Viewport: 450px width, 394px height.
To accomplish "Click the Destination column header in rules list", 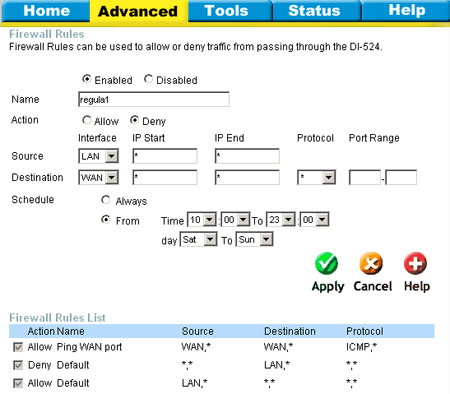I will (x=290, y=331).
